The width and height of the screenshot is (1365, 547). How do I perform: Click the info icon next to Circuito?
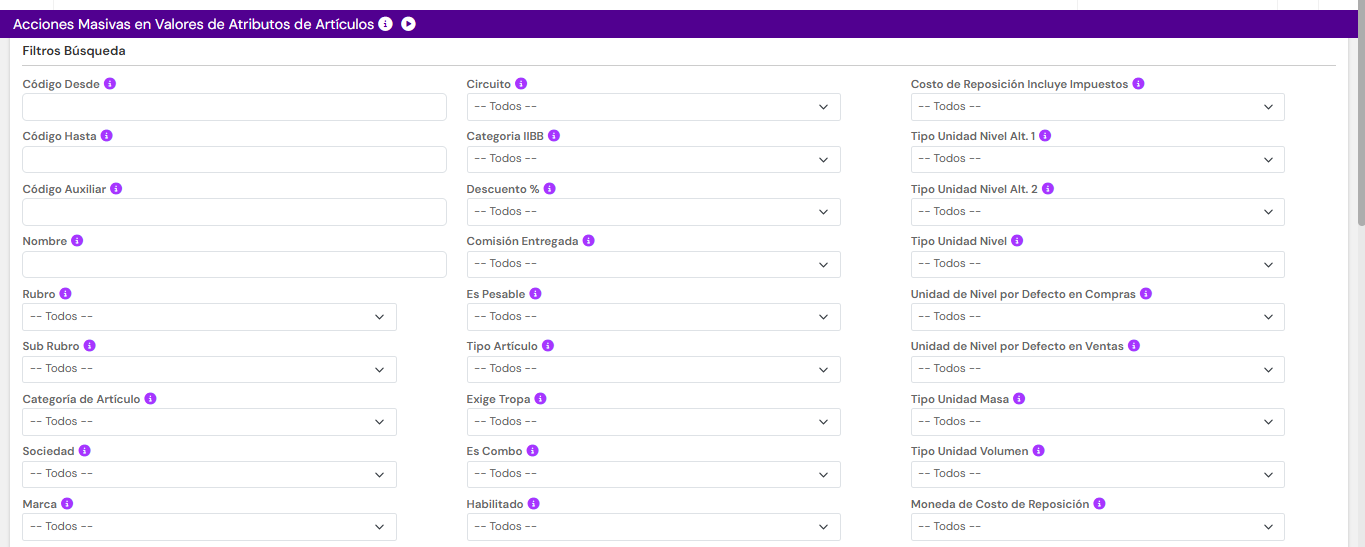point(521,84)
